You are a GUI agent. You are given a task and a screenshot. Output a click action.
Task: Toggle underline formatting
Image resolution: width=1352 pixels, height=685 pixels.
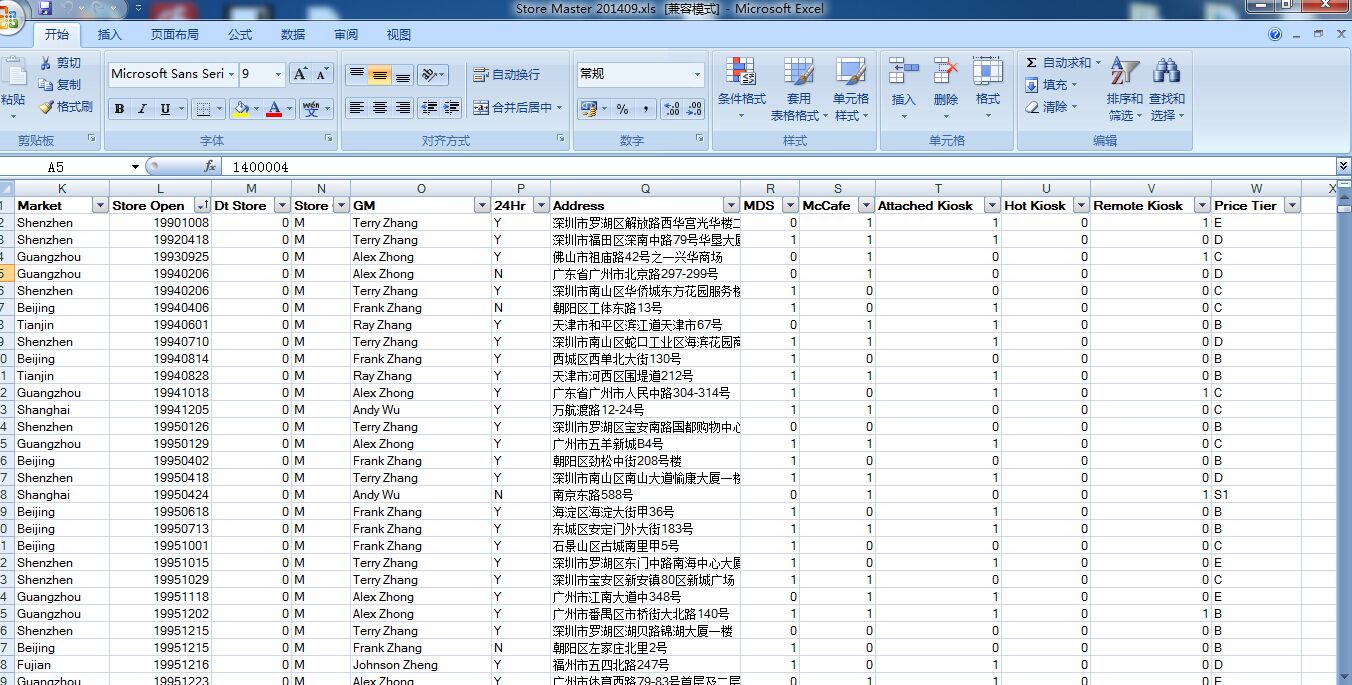click(x=165, y=109)
